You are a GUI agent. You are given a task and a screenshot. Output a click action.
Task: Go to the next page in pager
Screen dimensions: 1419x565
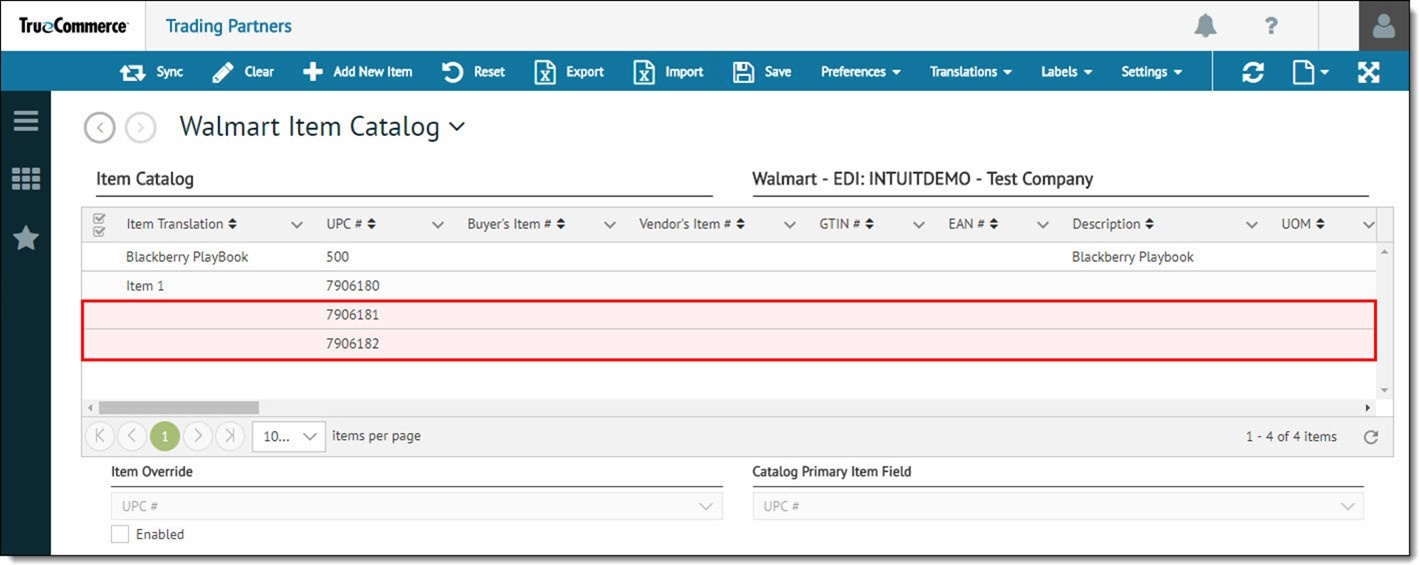coord(198,436)
